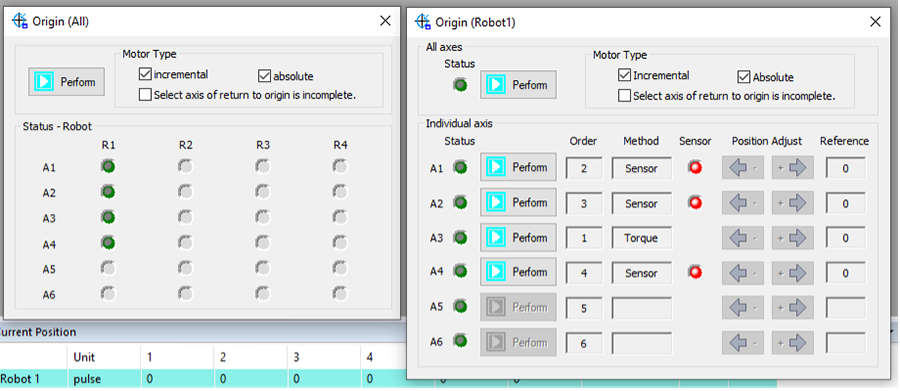900x391 pixels.
Task: Click the A4 status LED in Origin (Robot1)
Action: click(460, 272)
